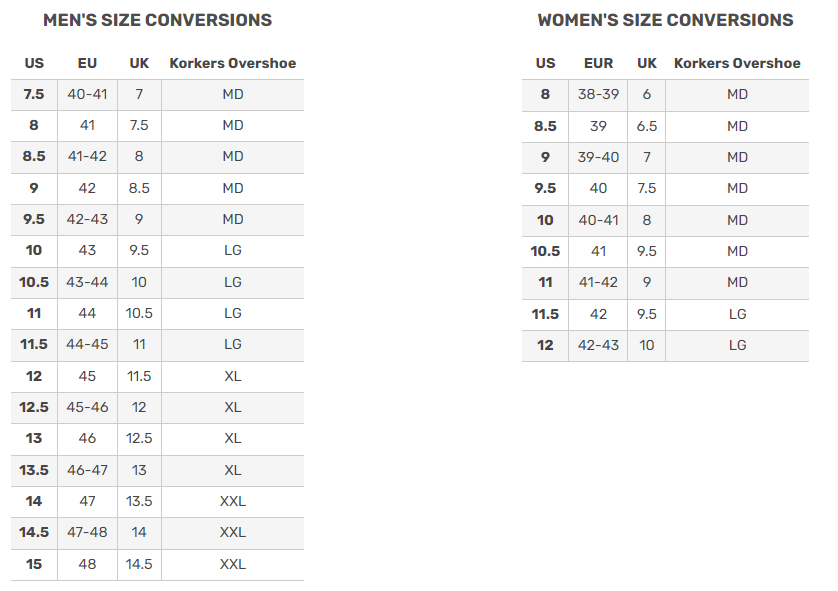The width and height of the screenshot is (838, 591).
Task: Click the women's US column header
Action: 545,63
